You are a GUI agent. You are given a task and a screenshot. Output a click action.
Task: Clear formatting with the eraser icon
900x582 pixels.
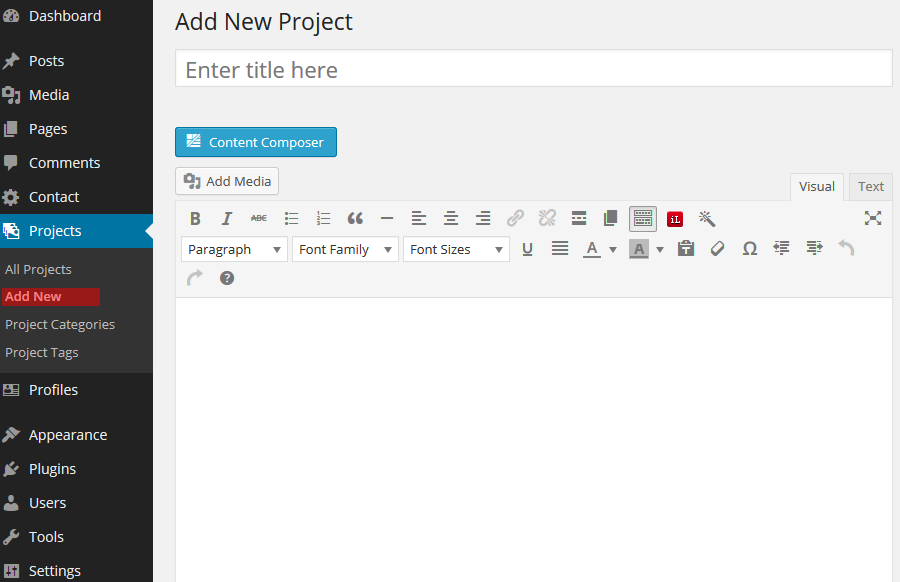click(x=717, y=249)
